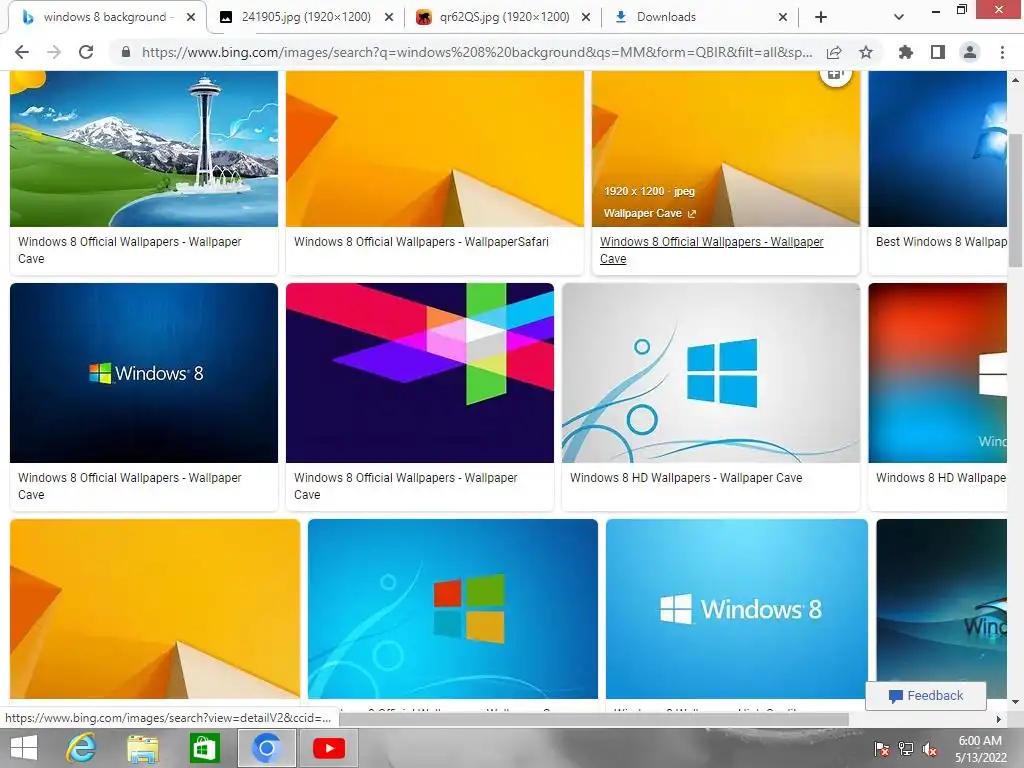Click the Feedback button
The height and width of the screenshot is (768, 1024).
coord(925,696)
